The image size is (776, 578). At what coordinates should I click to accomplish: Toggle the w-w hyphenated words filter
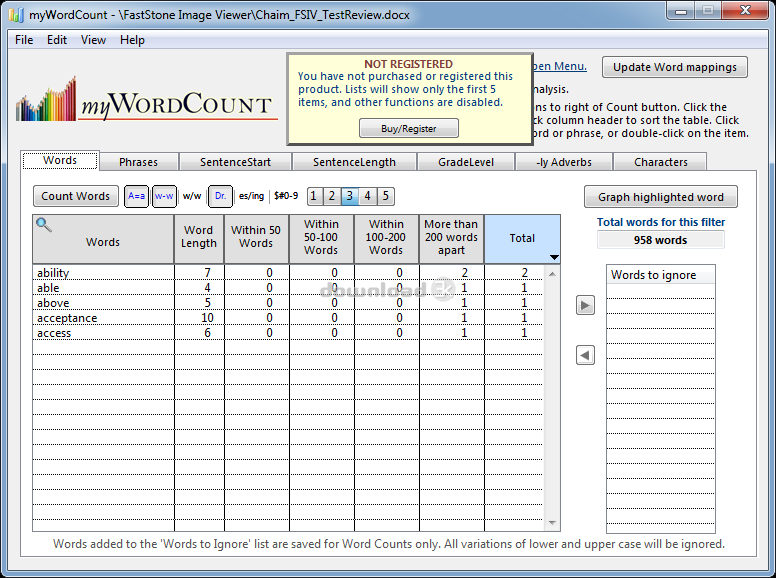tap(164, 196)
